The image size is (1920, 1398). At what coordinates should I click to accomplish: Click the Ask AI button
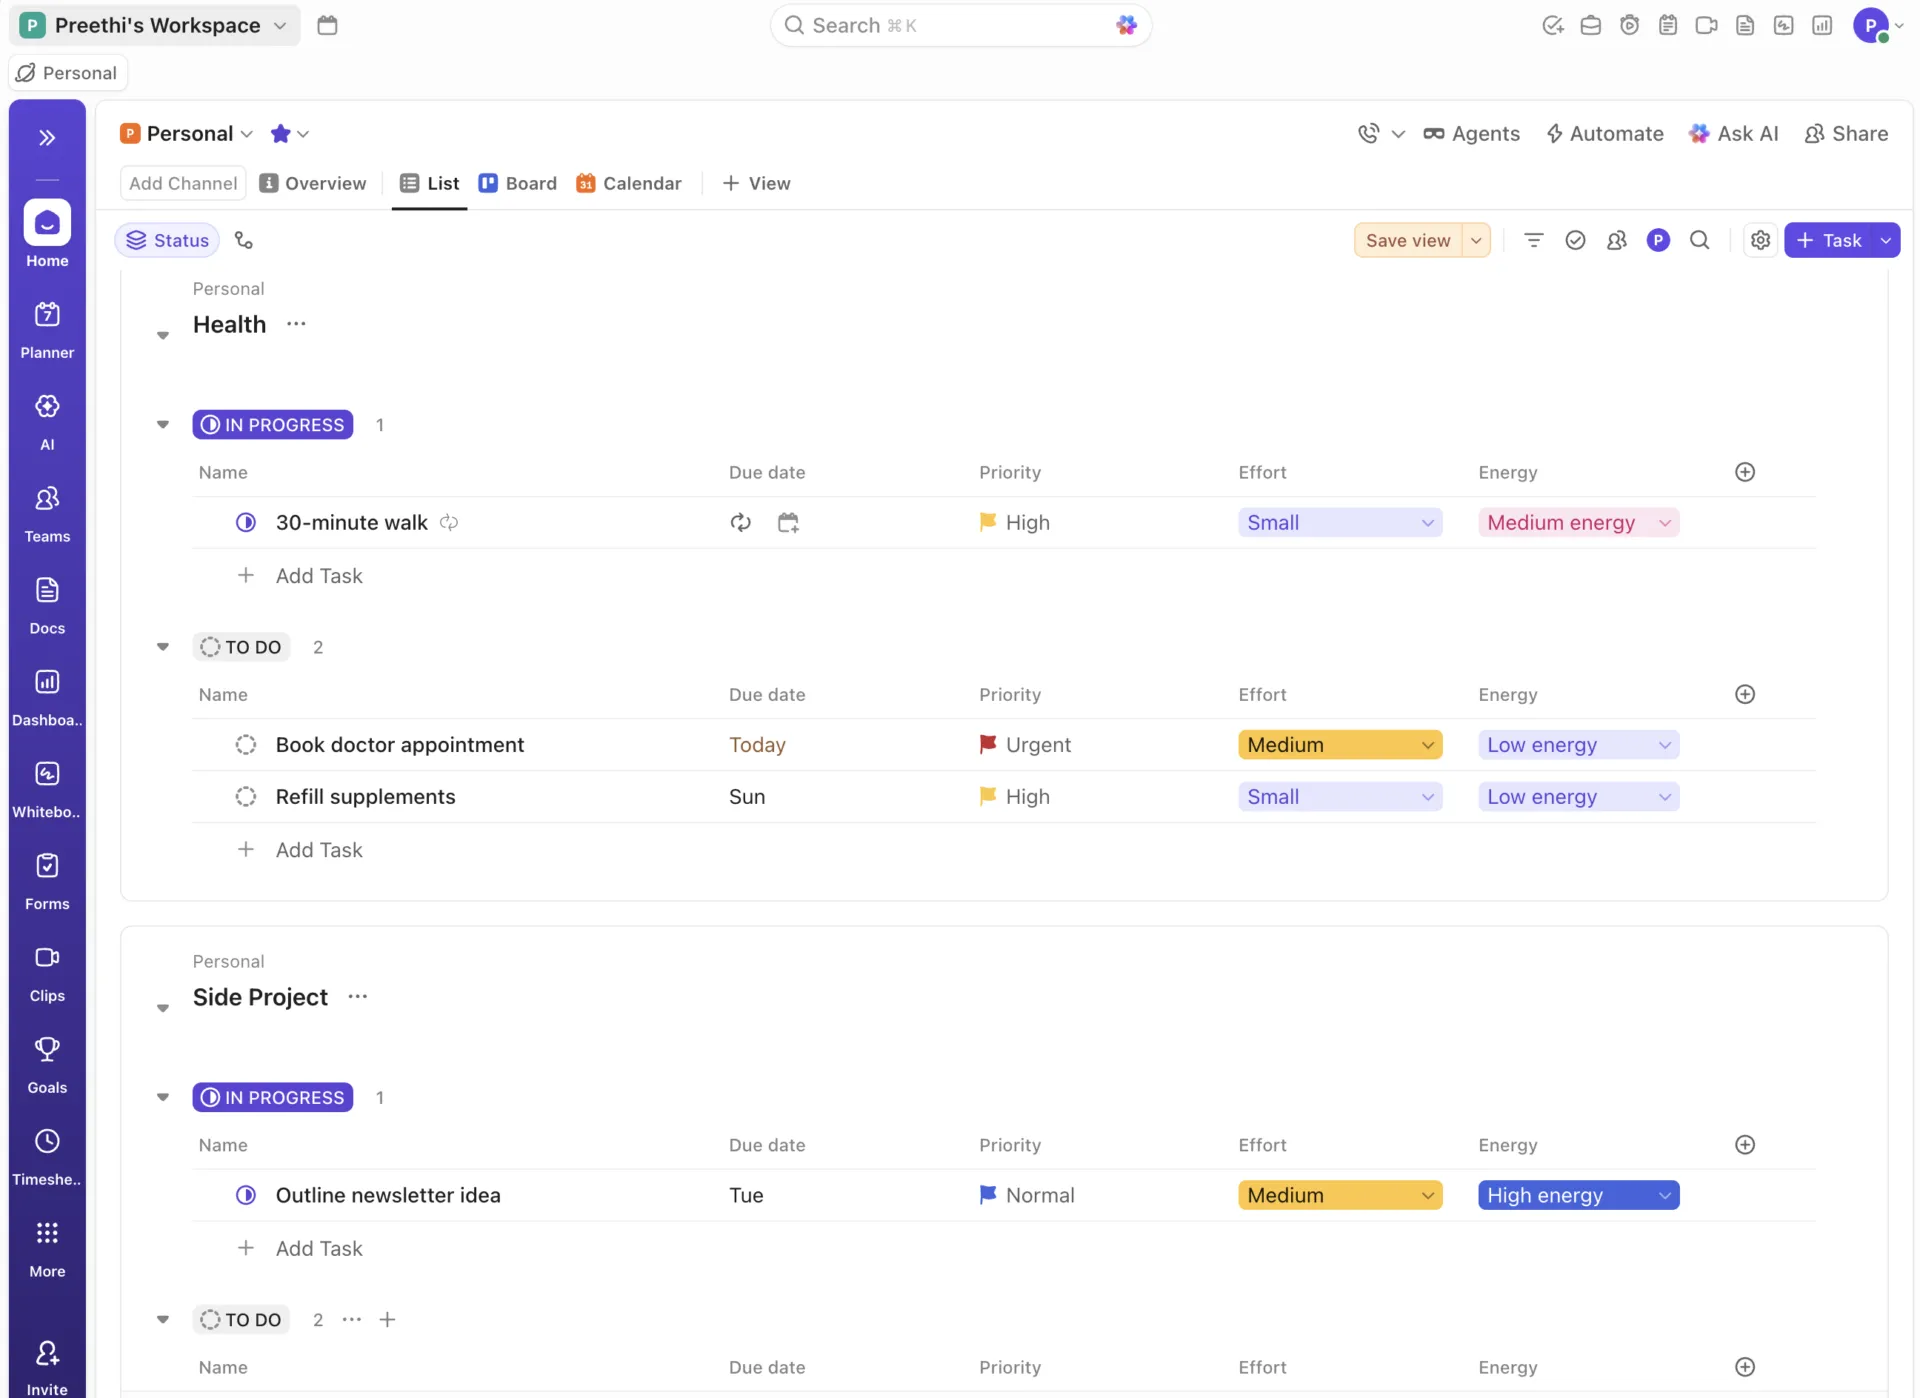[1733, 134]
